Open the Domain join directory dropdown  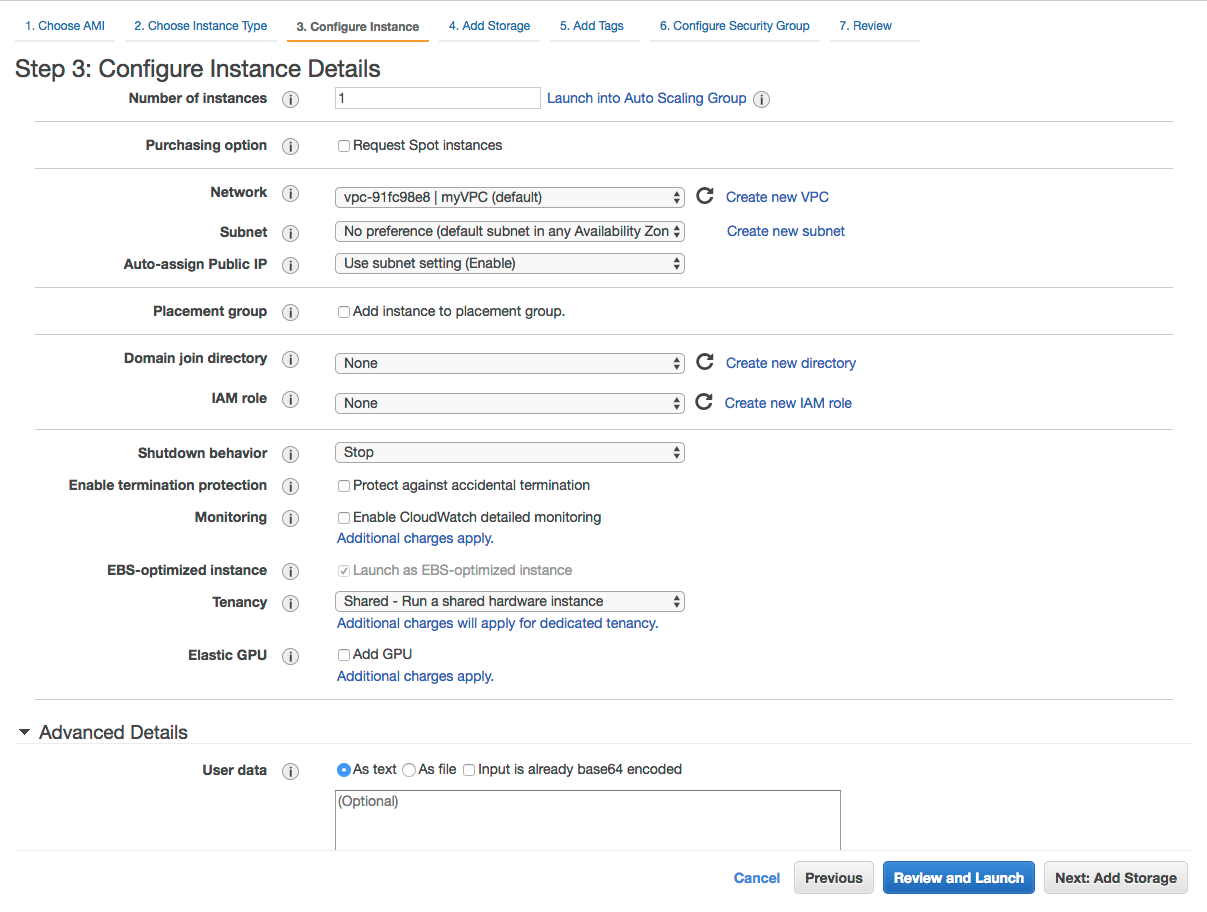coord(510,363)
